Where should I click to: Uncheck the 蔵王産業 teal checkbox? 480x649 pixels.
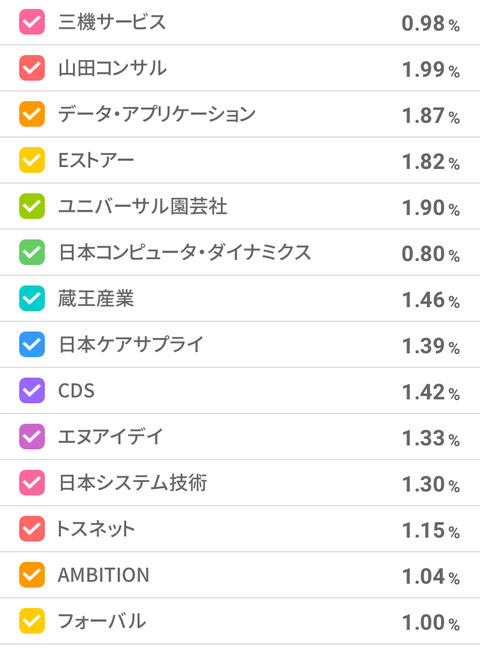pos(32,298)
